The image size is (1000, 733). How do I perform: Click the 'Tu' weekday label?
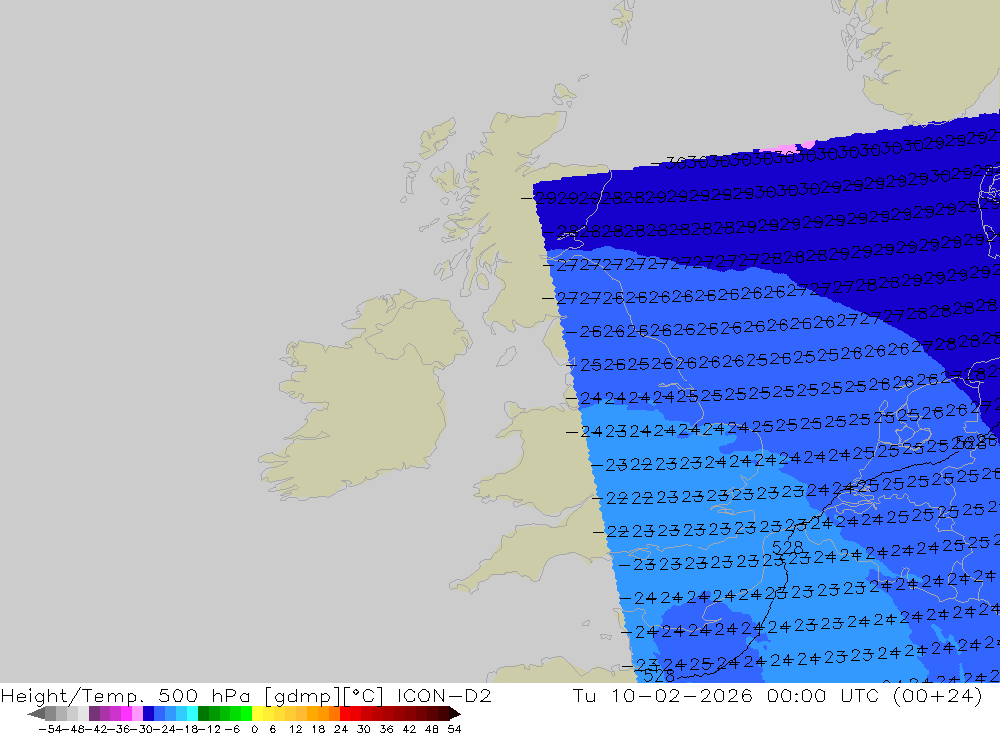[x=584, y=696]
